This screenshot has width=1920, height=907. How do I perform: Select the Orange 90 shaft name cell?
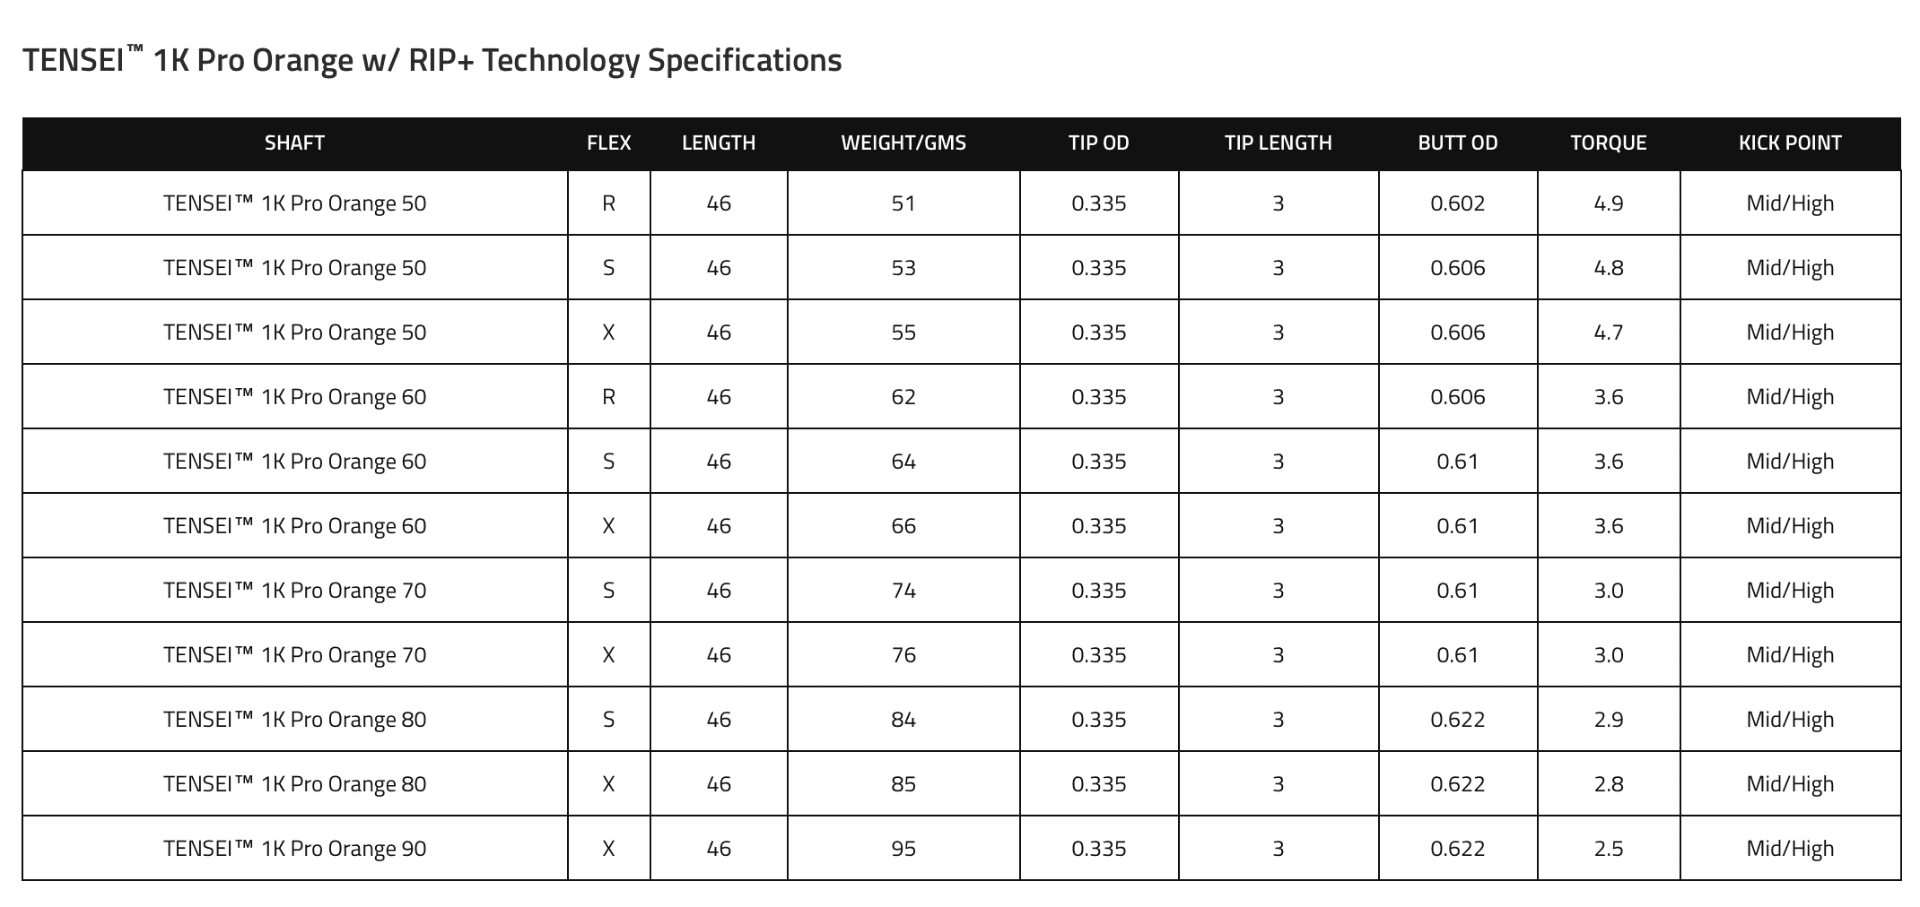point(295,848)
